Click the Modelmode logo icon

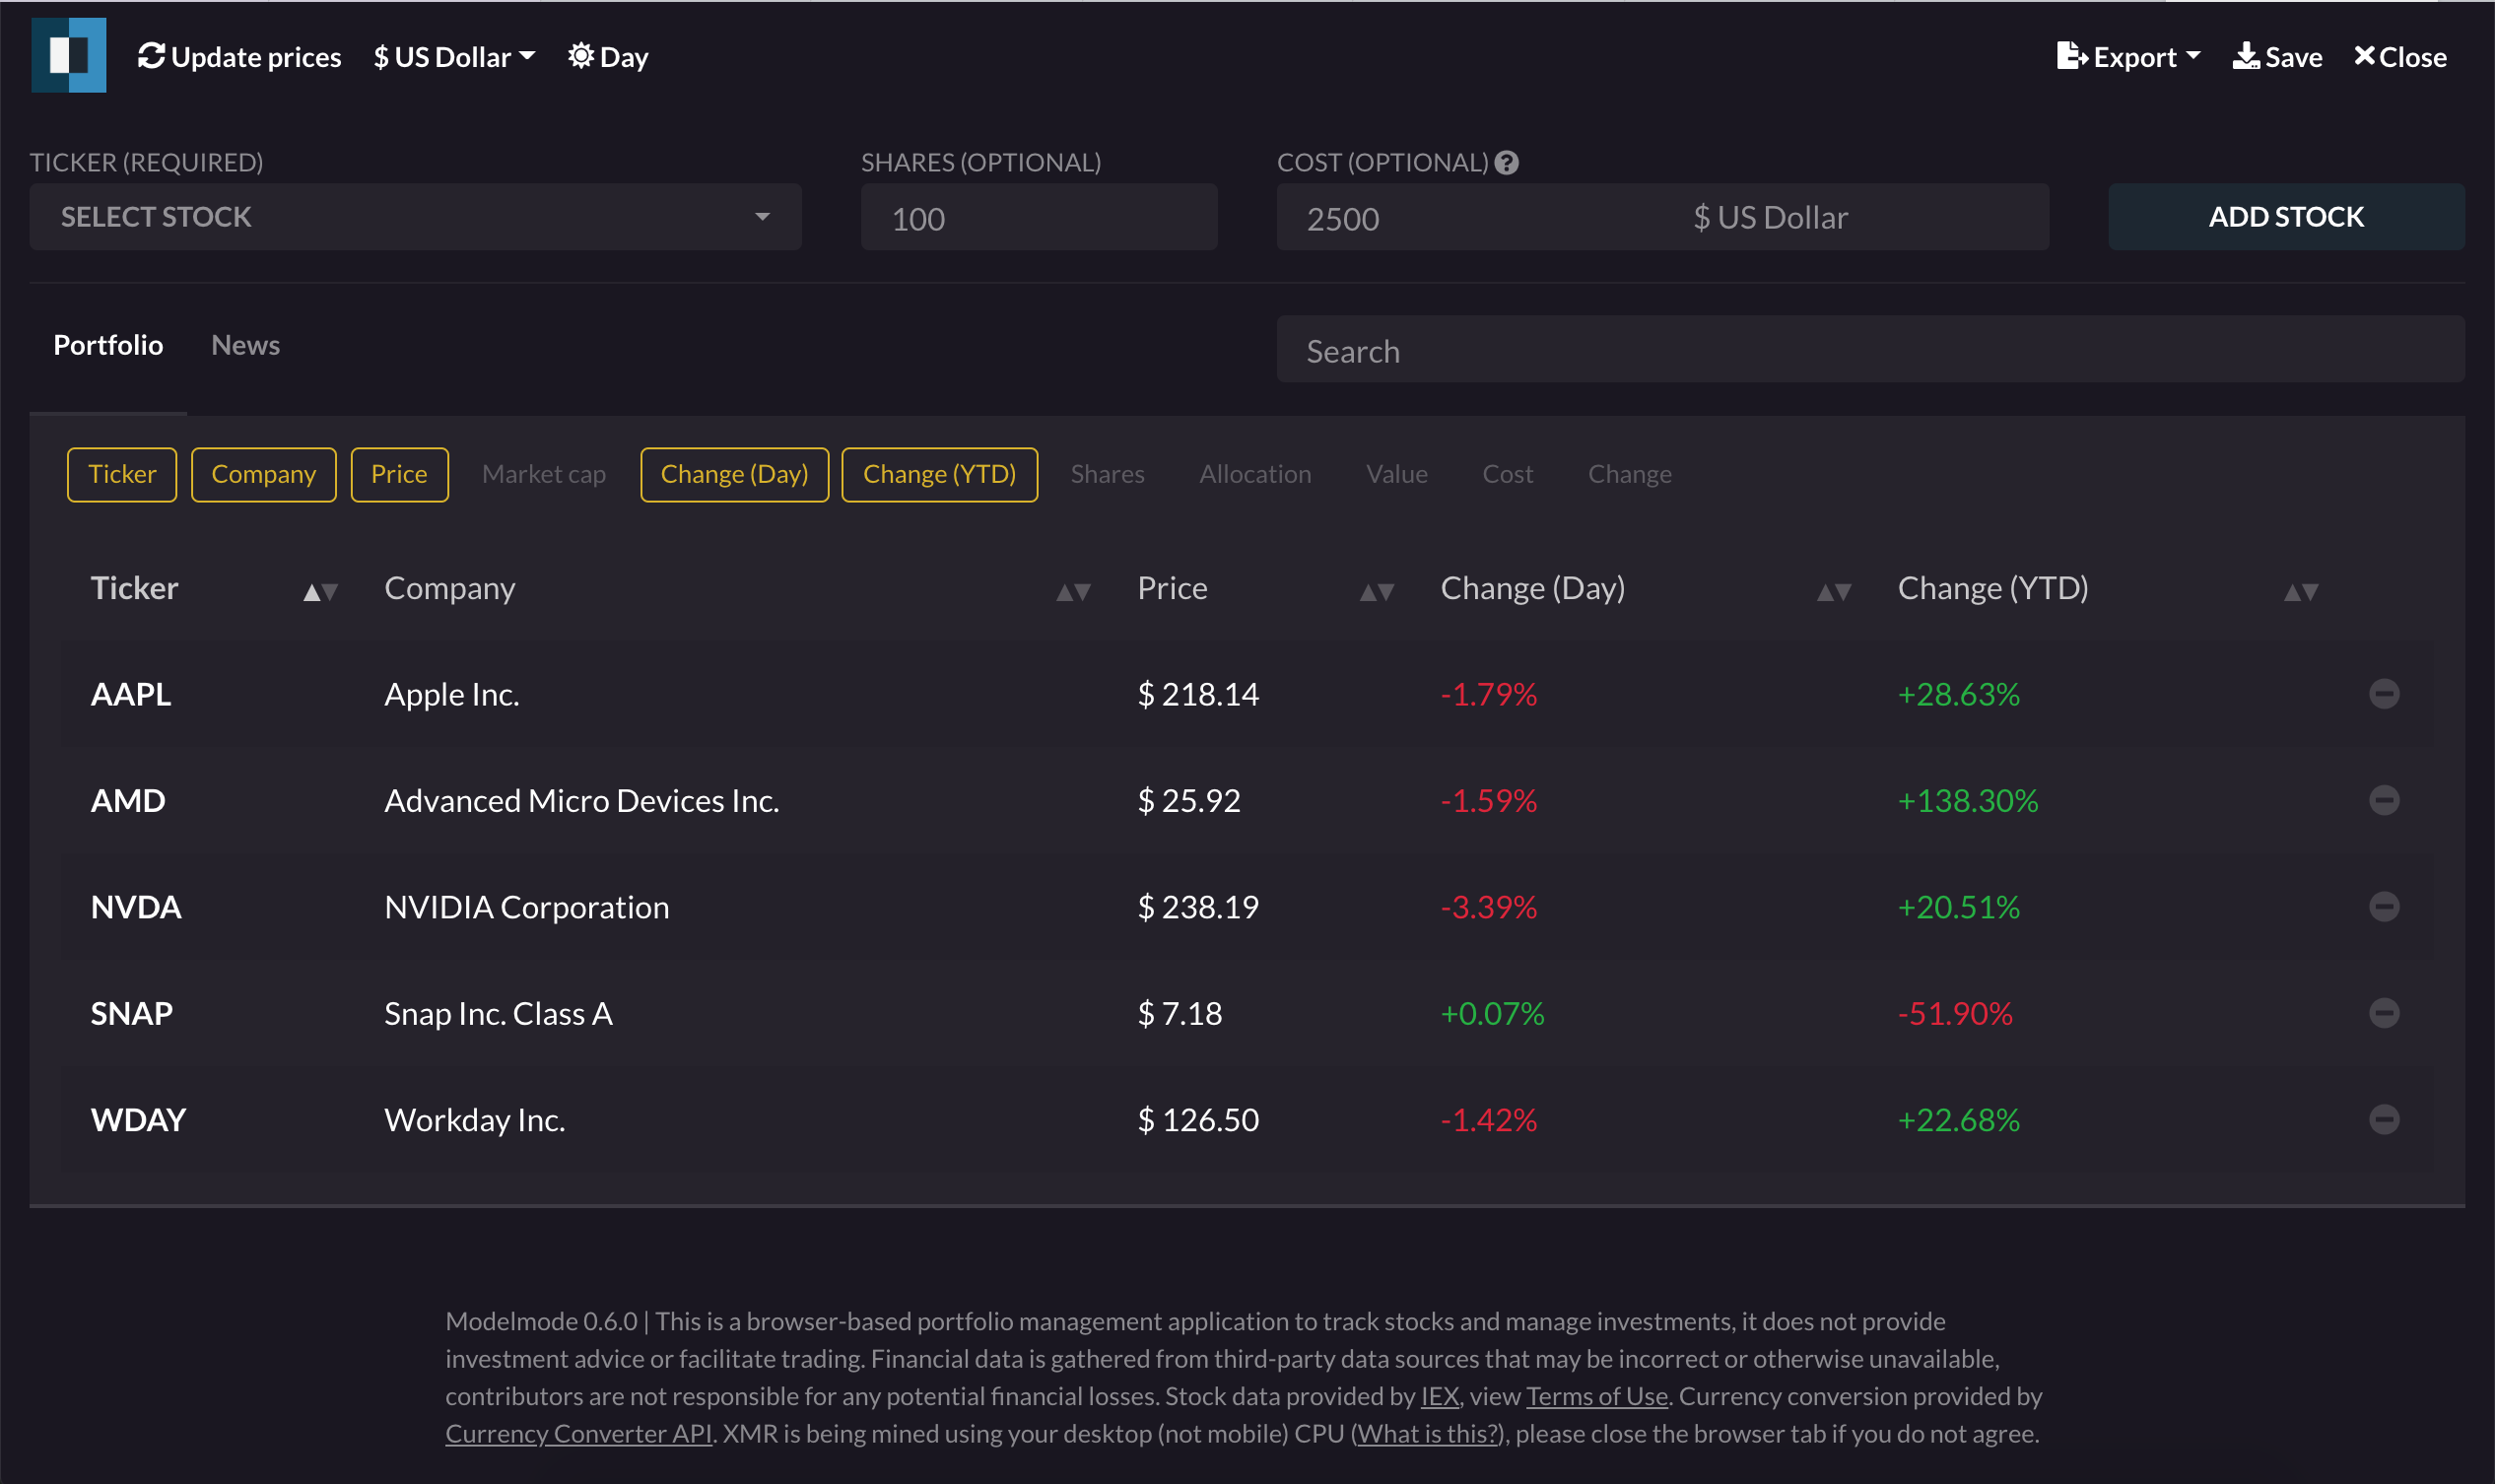click(68, 56)
